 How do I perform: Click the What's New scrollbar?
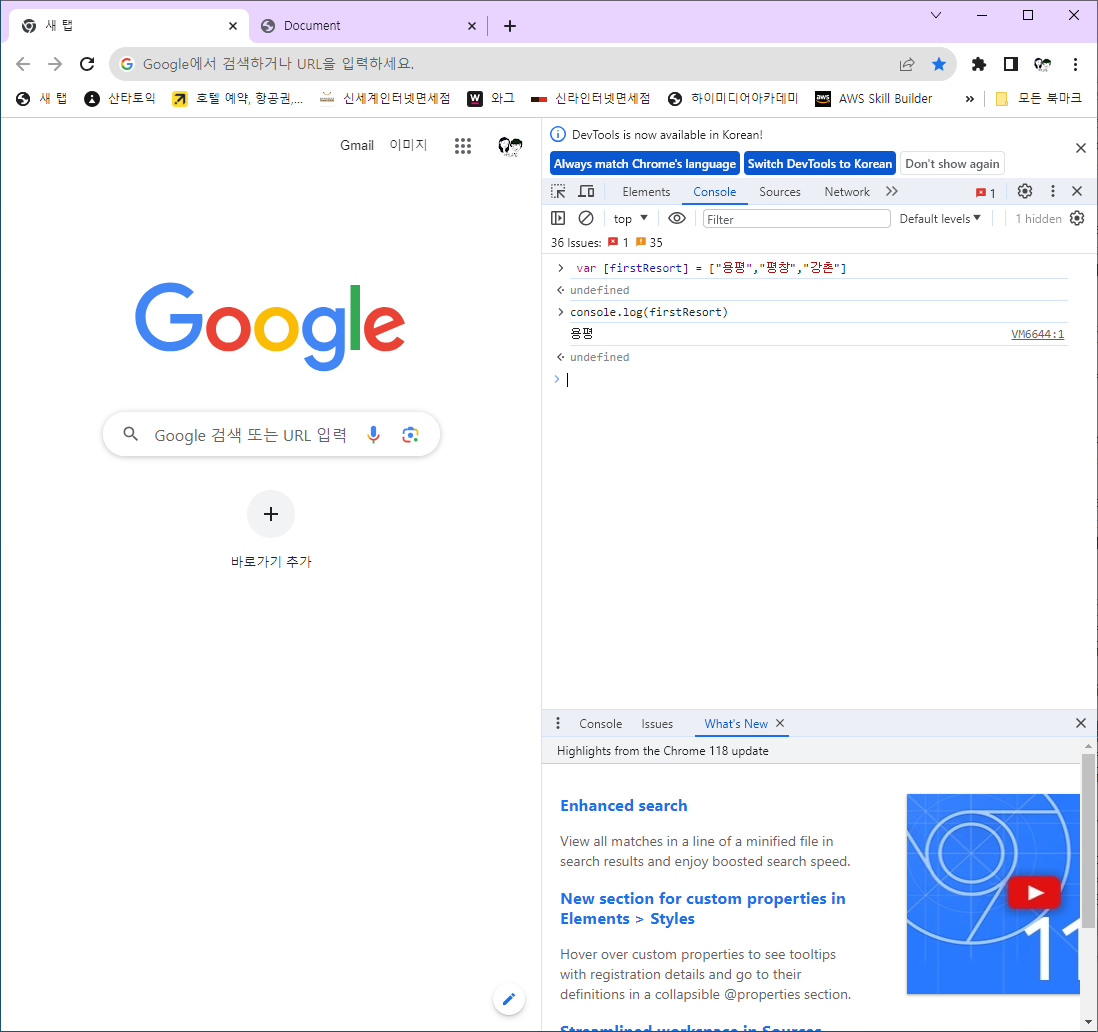(1087, 840)
